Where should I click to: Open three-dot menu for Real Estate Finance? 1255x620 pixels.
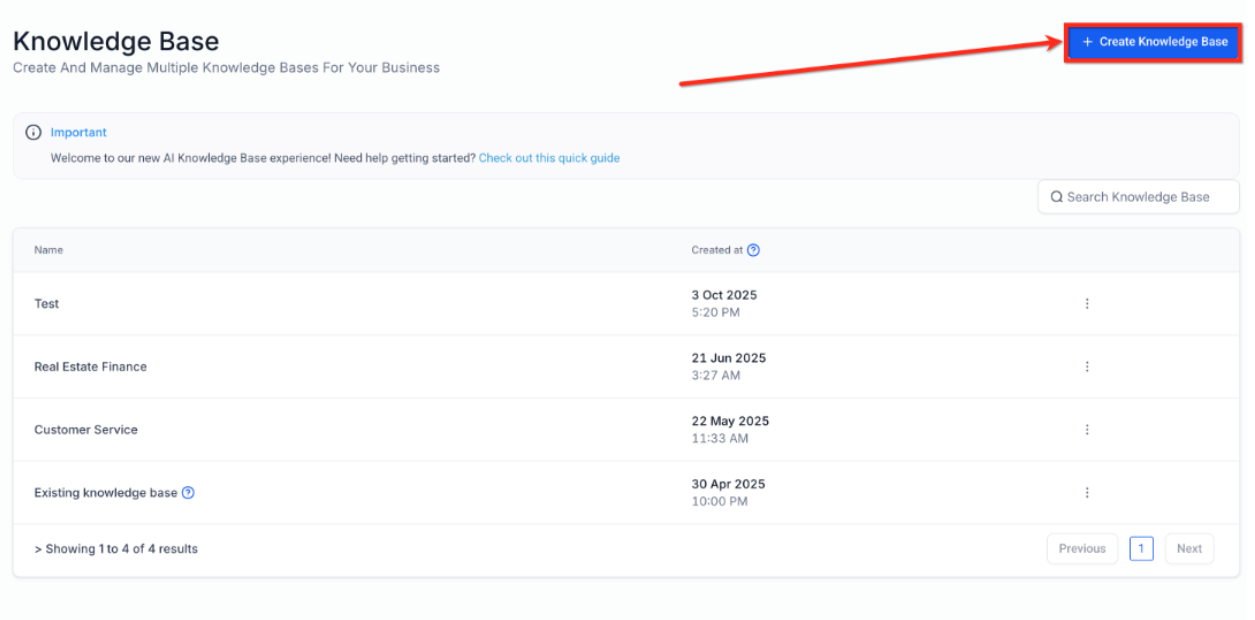tap(1087, 367)
